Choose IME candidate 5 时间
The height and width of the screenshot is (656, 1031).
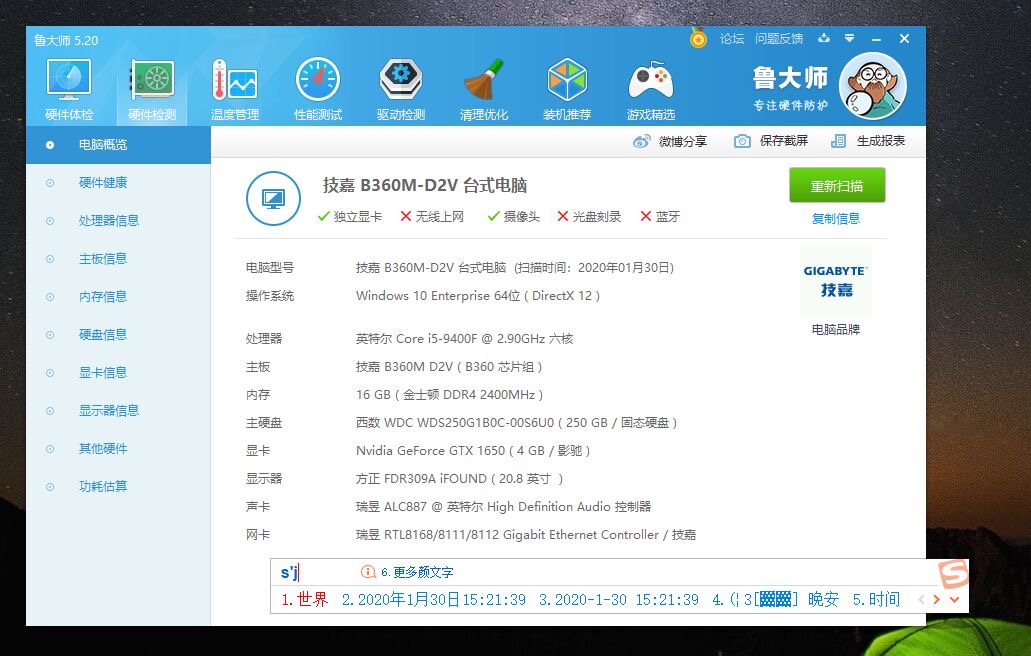point(876,599)
